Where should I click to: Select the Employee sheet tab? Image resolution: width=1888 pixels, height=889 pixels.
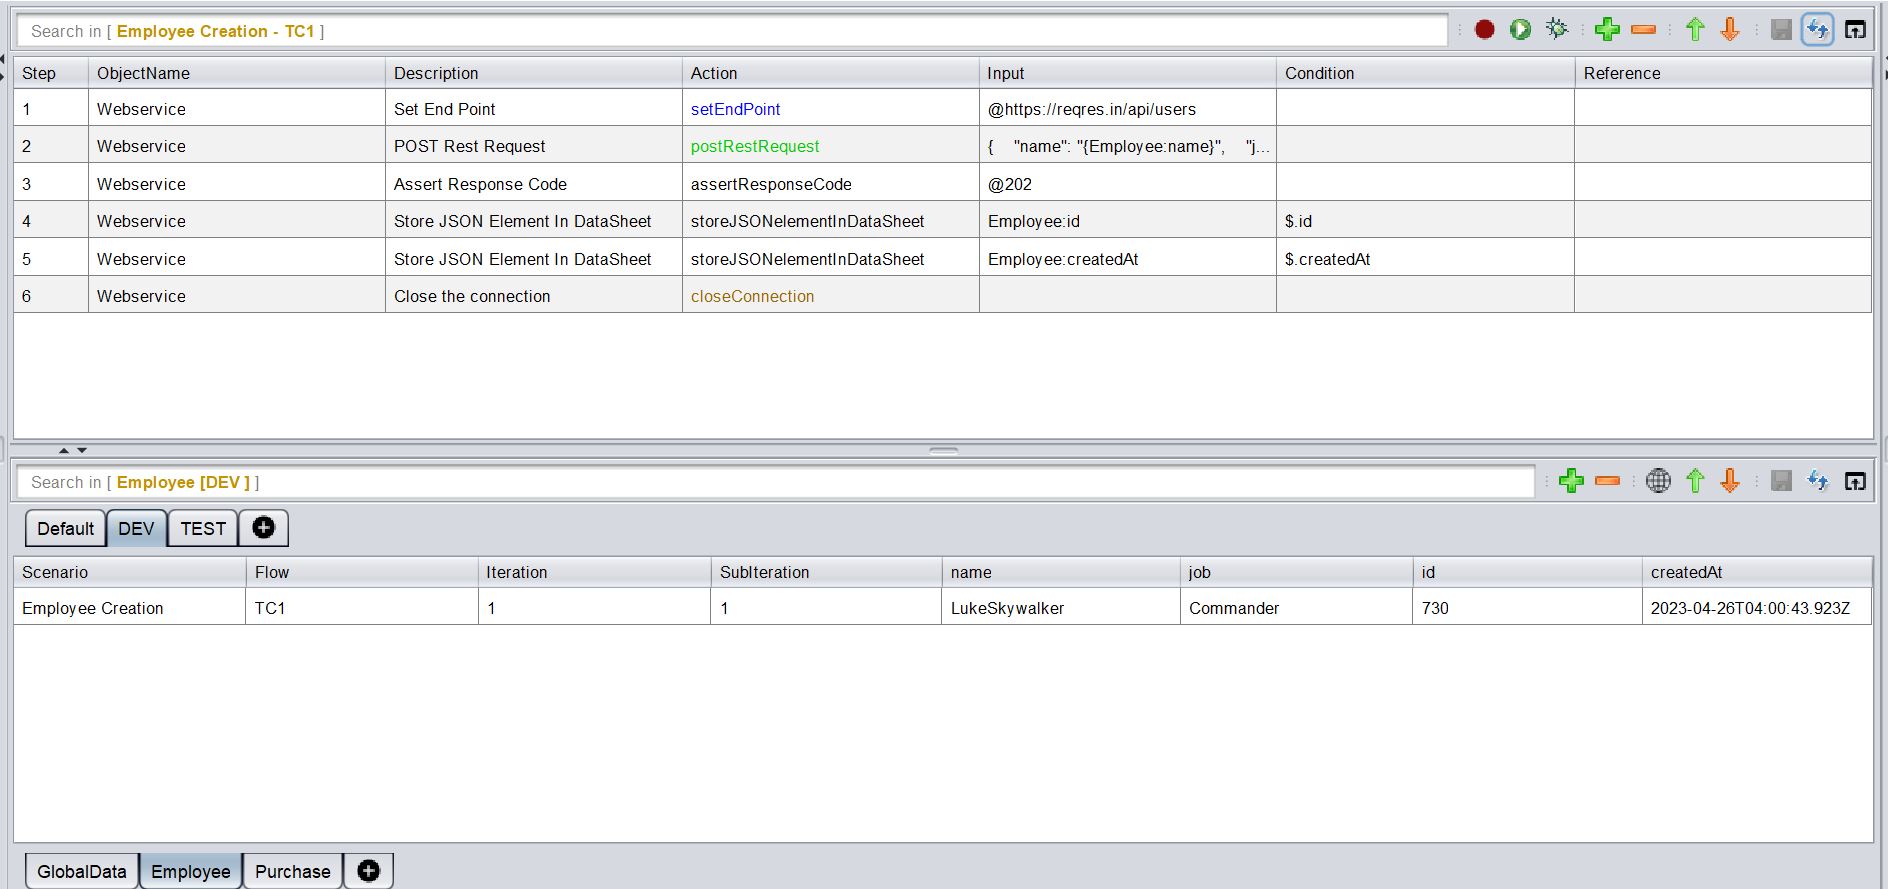click(x=191, y=871)
